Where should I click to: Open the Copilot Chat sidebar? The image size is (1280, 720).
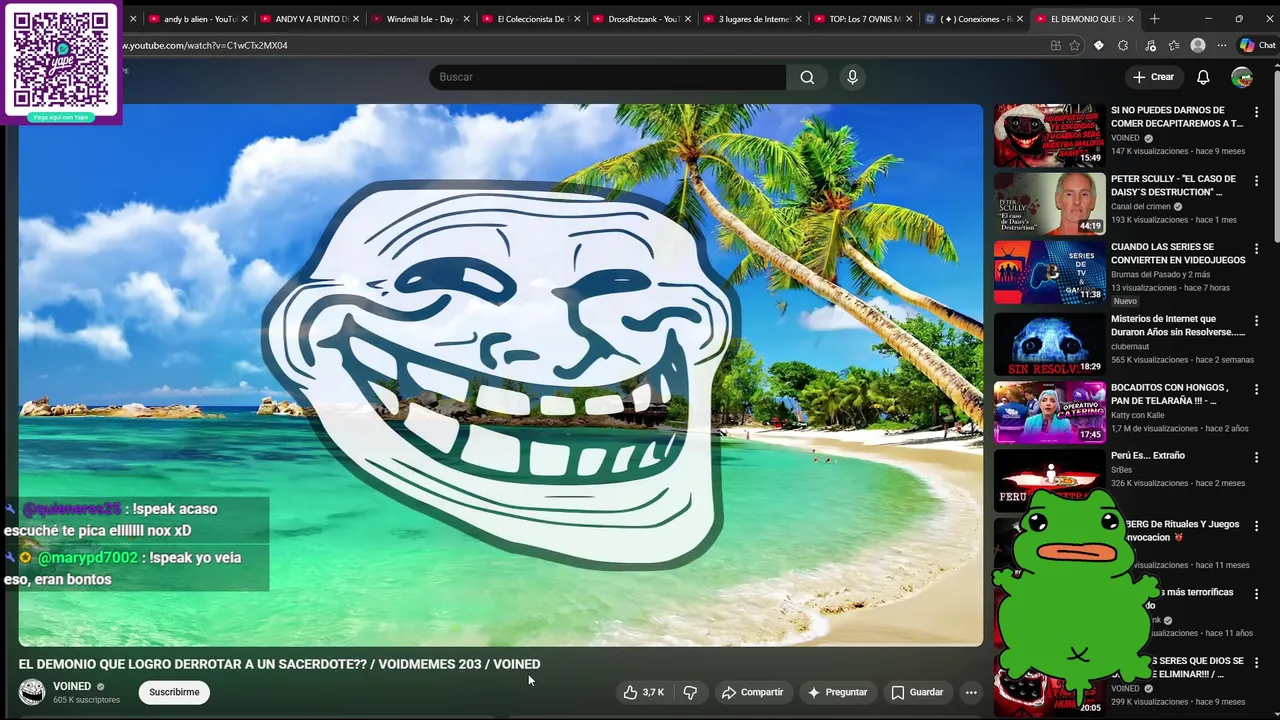(1258, 45)
